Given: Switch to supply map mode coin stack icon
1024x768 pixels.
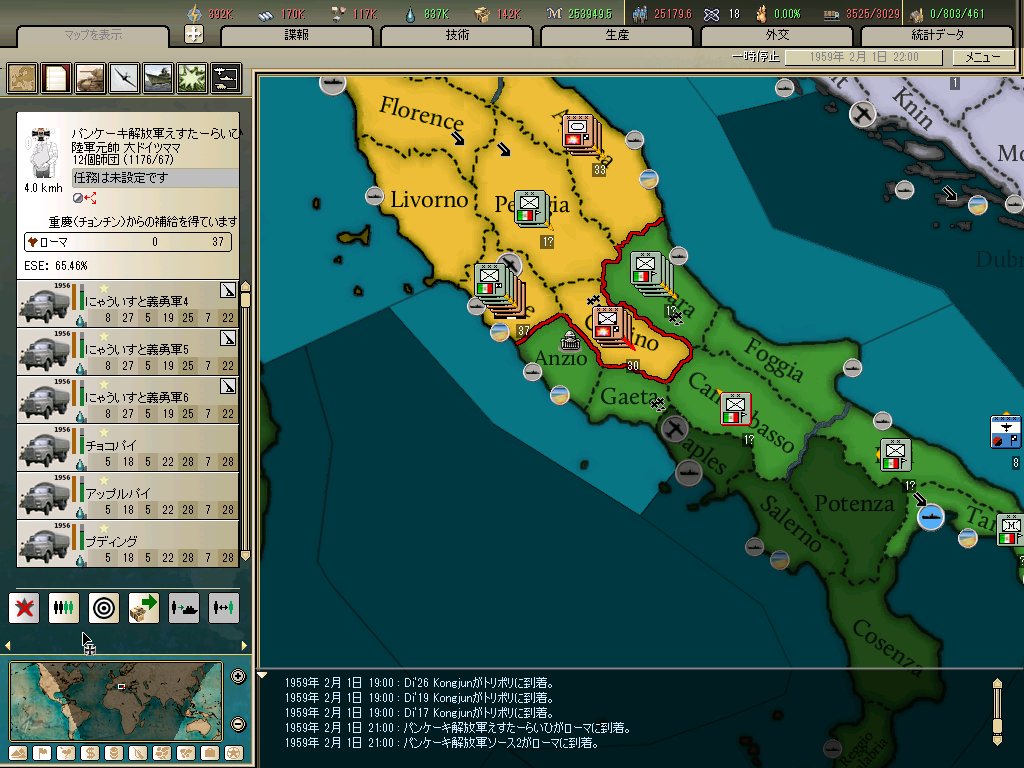Looking at the screenshot, I should pyautogui.click(x=114, y=753).
